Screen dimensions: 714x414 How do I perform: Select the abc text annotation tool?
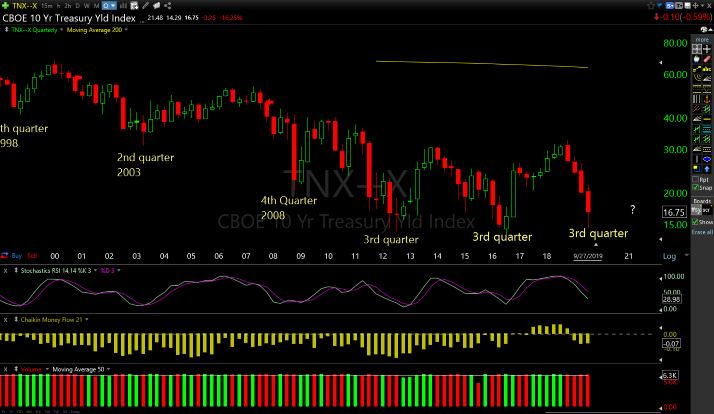pos(707,69)
